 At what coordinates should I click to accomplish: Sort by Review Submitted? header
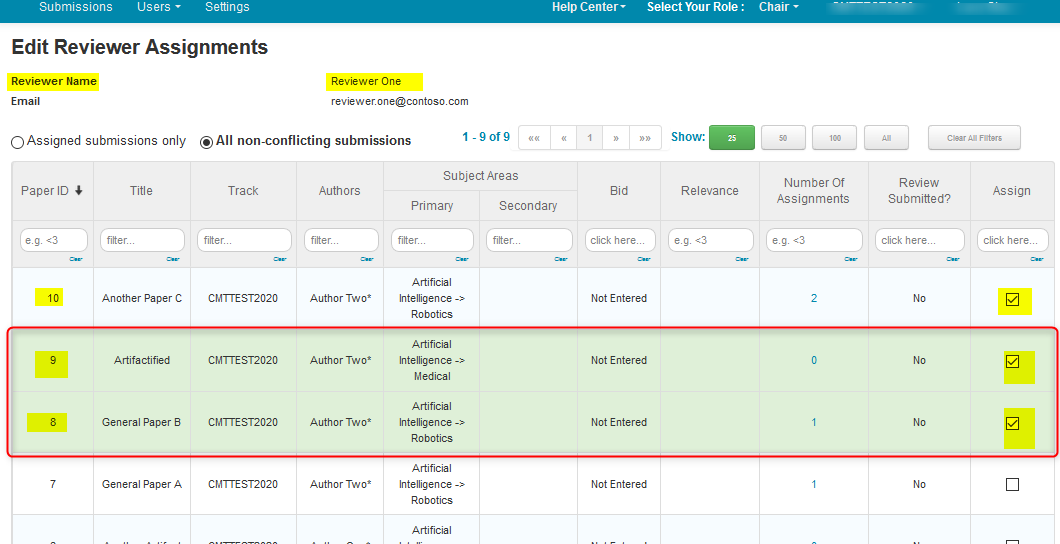pyautogui.click(x=919, y=191)
